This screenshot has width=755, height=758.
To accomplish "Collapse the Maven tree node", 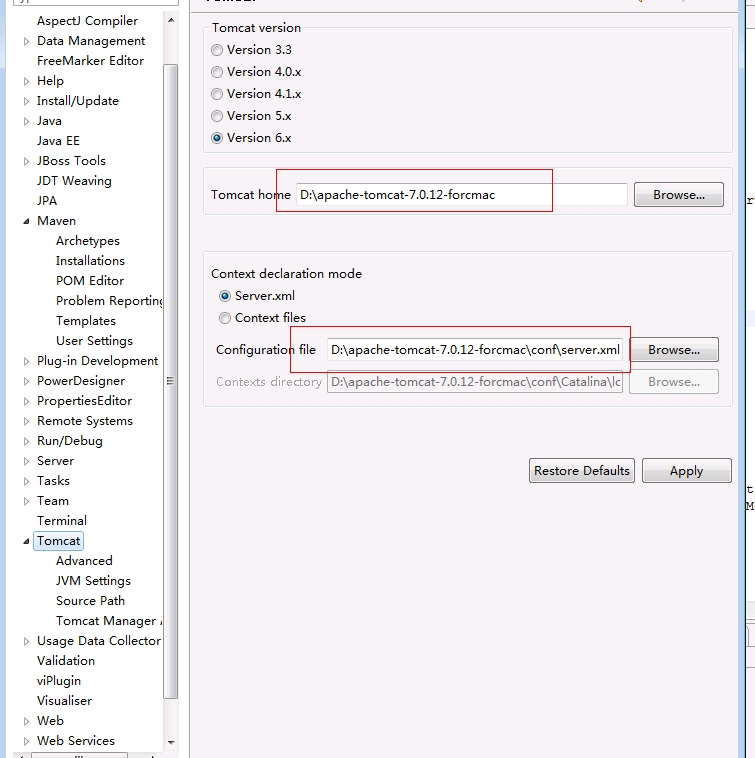I will [27, 221].
